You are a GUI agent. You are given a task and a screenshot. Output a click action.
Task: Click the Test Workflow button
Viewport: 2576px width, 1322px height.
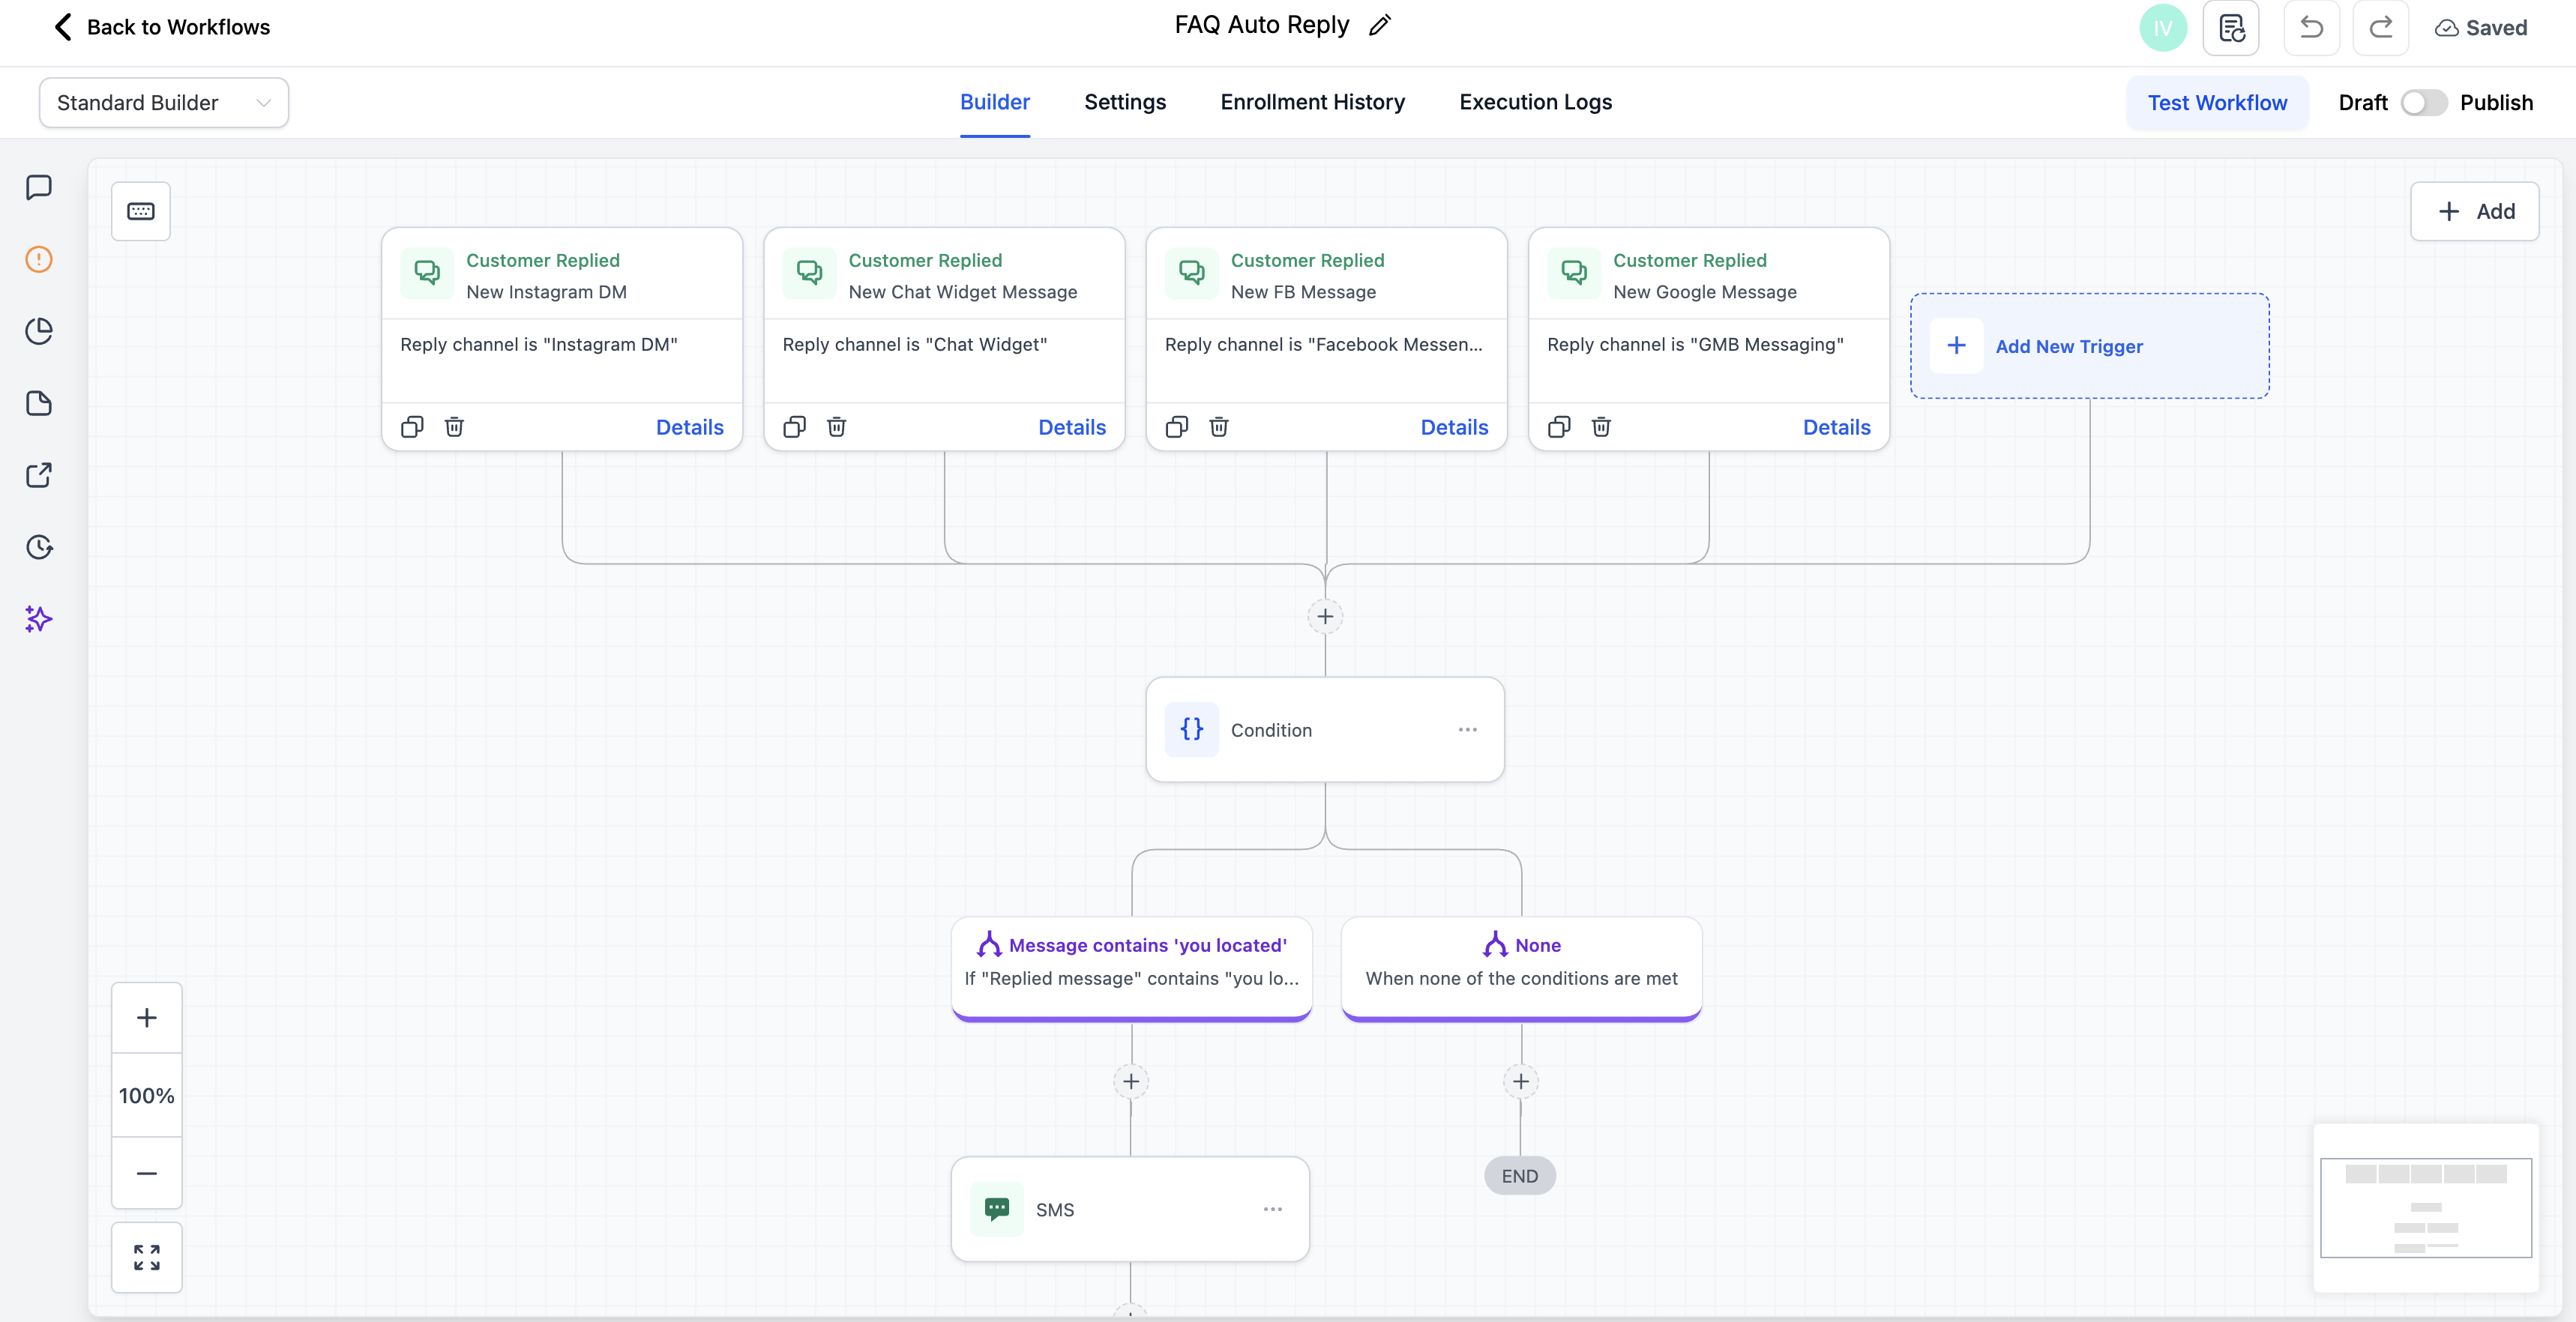pos(2217,103)
